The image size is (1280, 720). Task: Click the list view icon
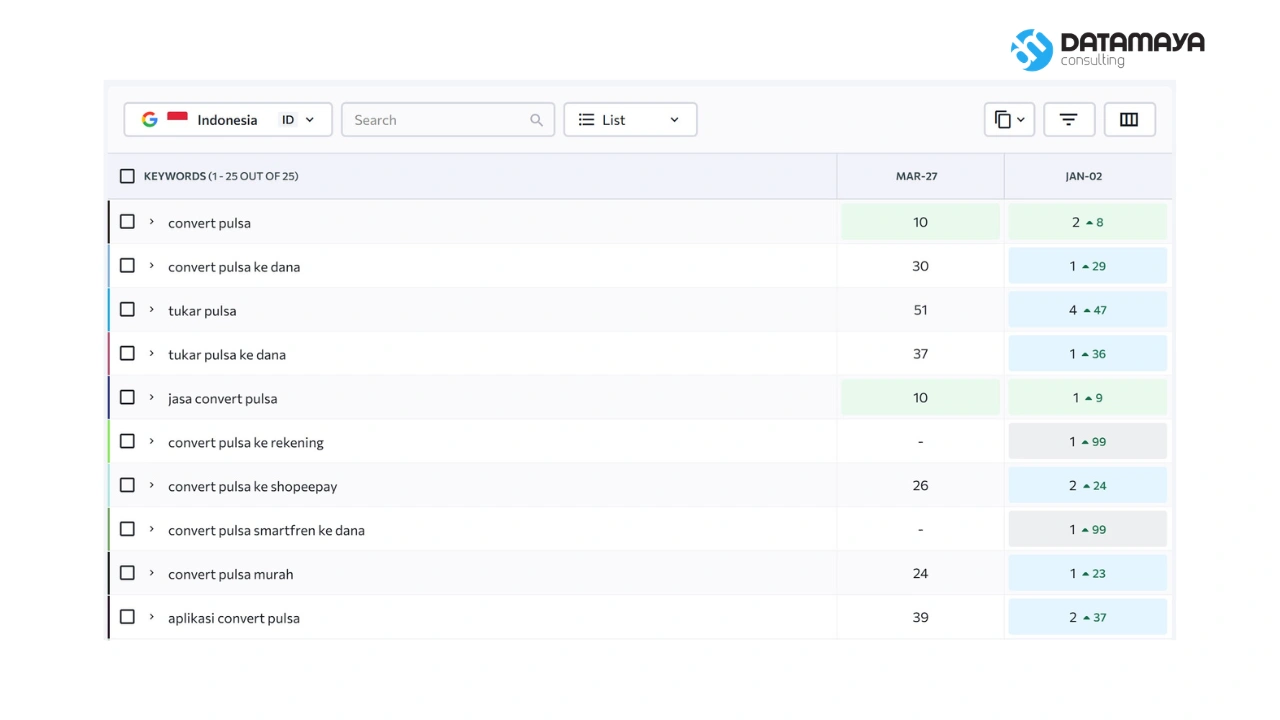coord(586,120)
